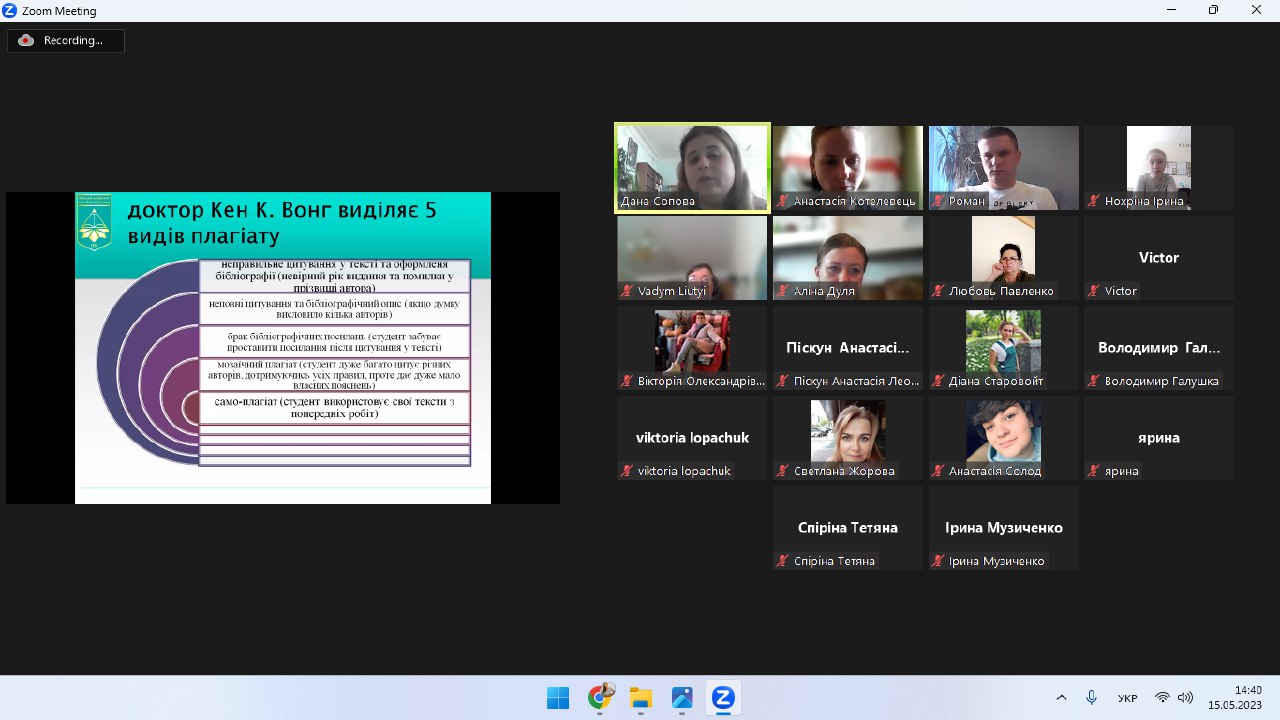Click the Zoom icon on the taskbar
This screenshot has height=720, width=1280.
click(723, 698)
